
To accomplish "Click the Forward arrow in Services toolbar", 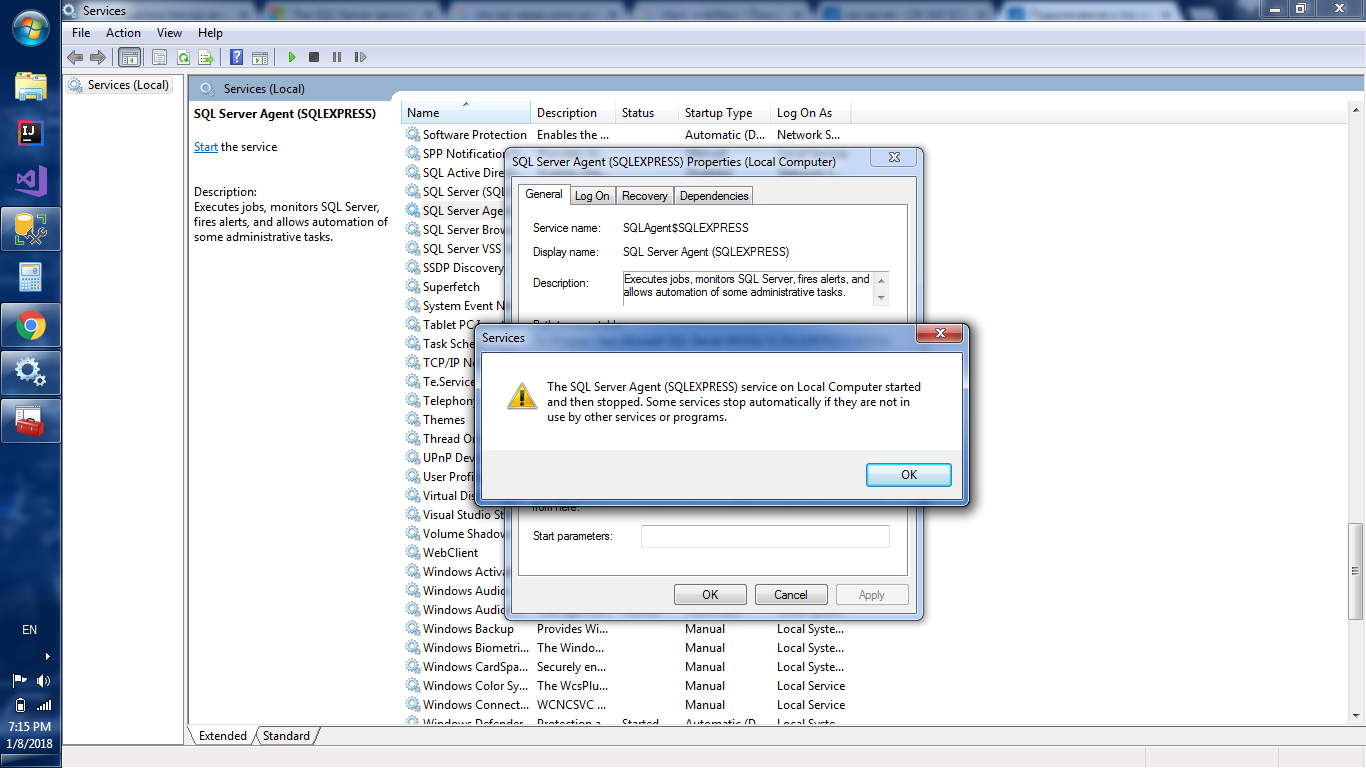I will pyautogui.click(x=98, y=58).
